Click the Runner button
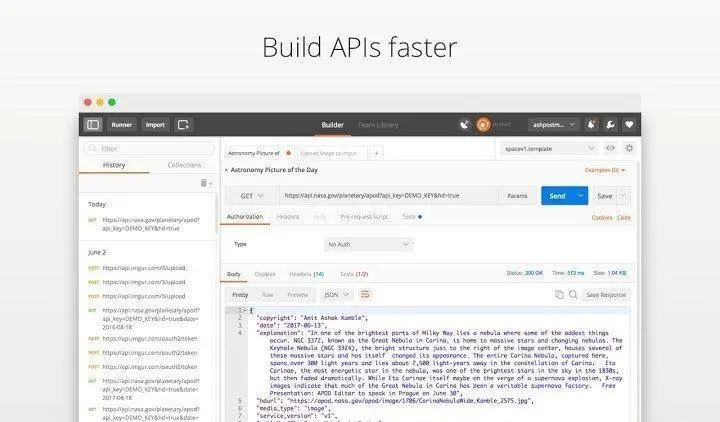 click(x=122, y=124)
